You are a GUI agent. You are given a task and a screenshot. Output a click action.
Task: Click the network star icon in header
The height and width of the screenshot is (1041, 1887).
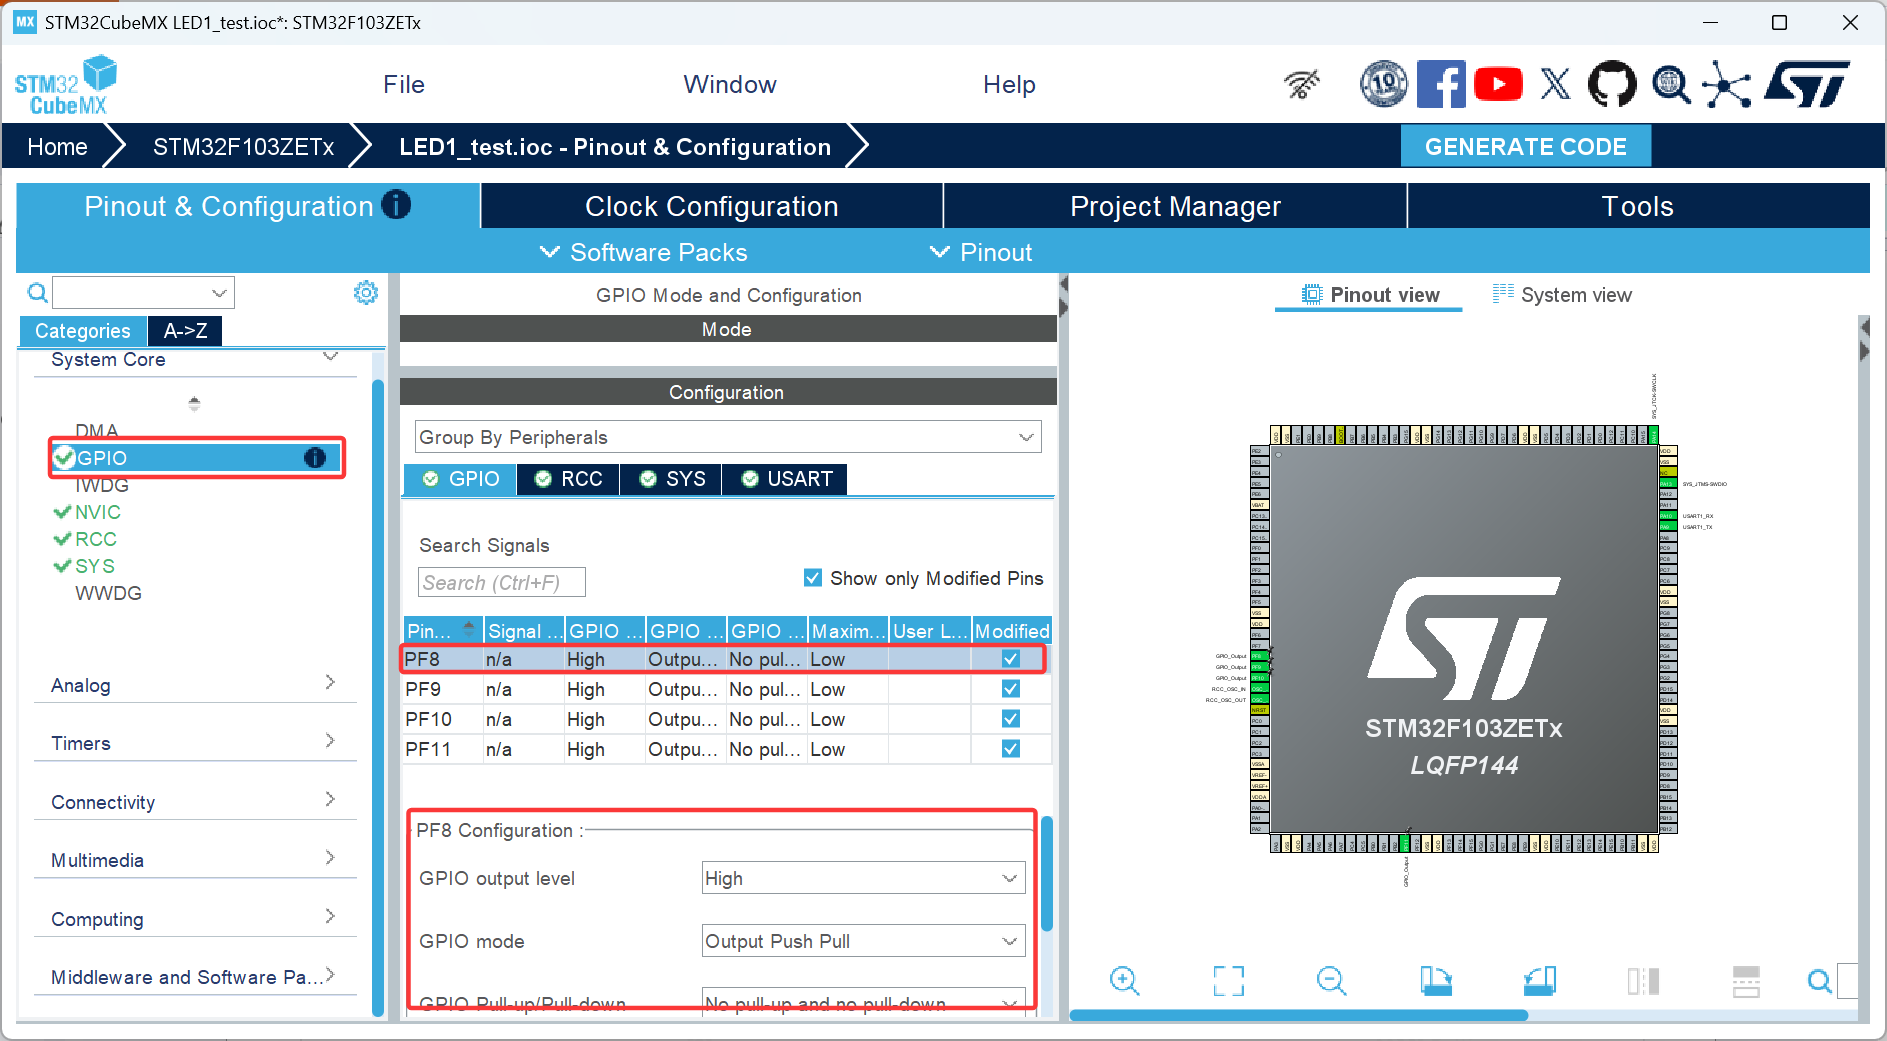coord(1727,84)
